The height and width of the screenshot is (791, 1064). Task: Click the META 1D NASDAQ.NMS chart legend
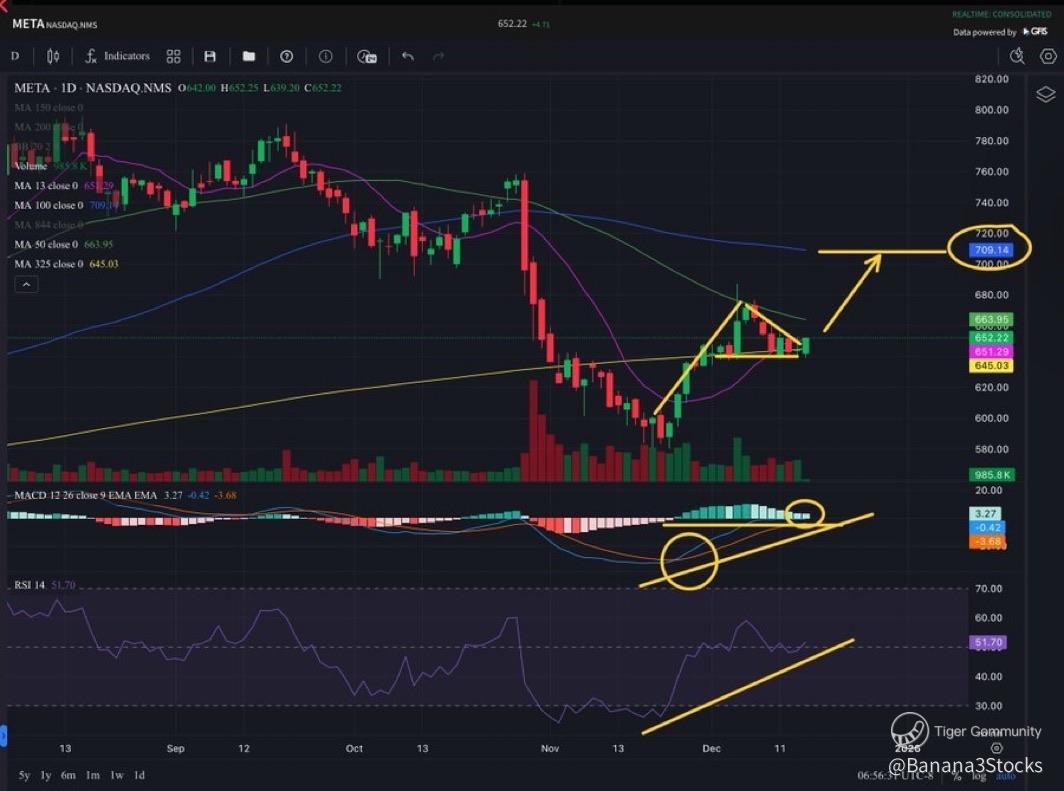pos(92,88)
